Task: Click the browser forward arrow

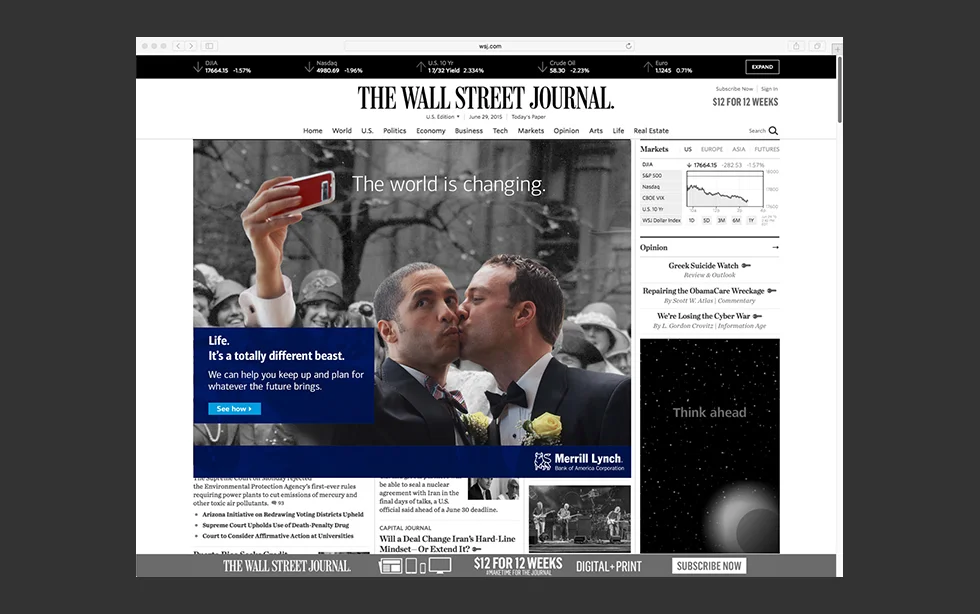Action: (x=190, y=46)
